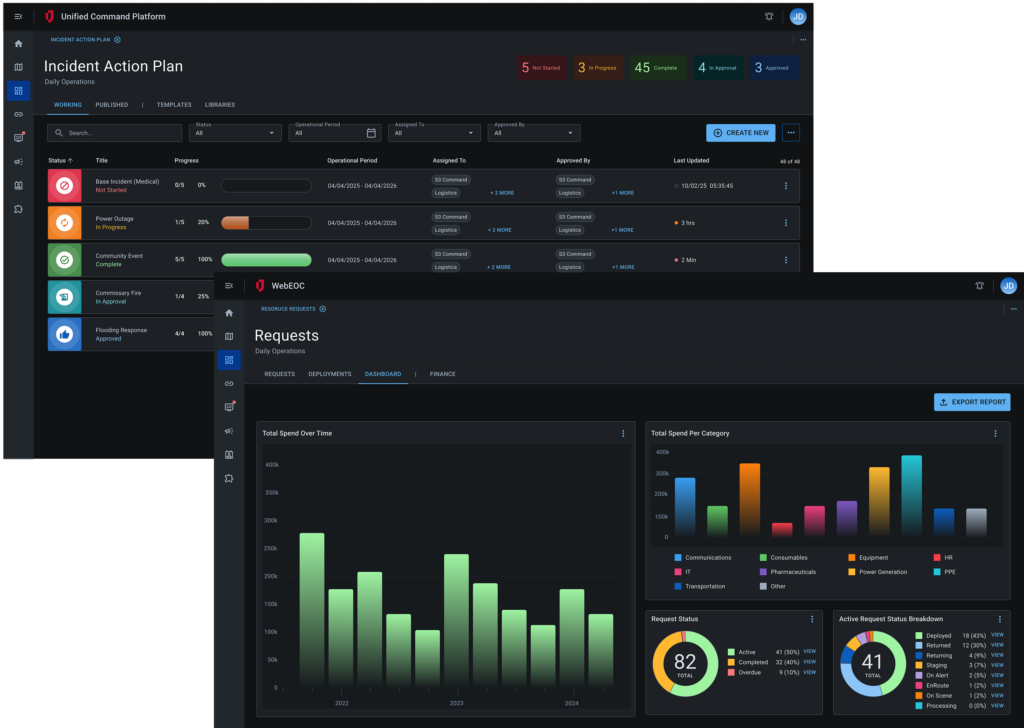
Task: Click the In Progress status icon for Power Outage
Action: tap(65, 223)
